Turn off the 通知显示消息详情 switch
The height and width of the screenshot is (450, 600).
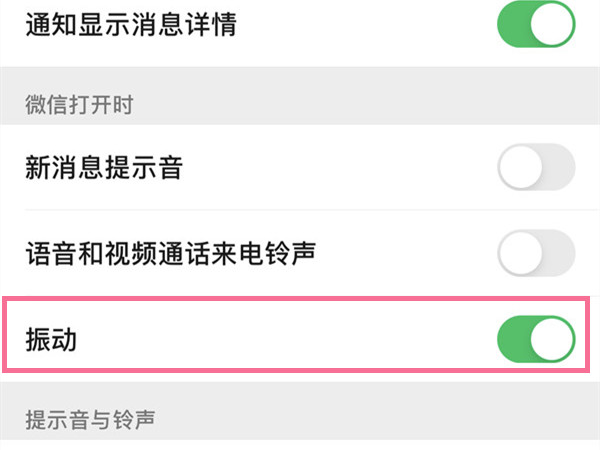(537, 27)
